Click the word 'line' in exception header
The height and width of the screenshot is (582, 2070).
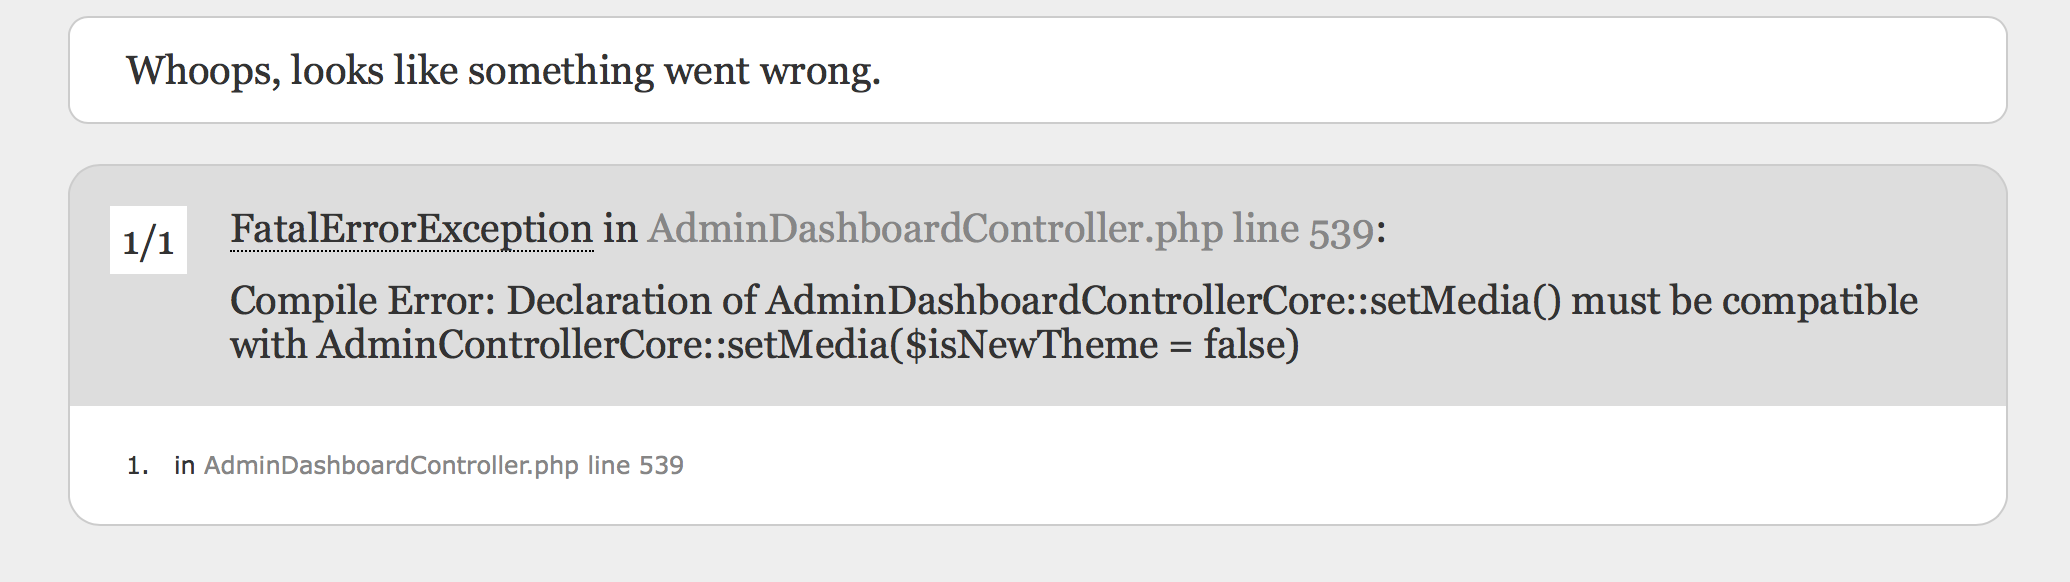1265,229
